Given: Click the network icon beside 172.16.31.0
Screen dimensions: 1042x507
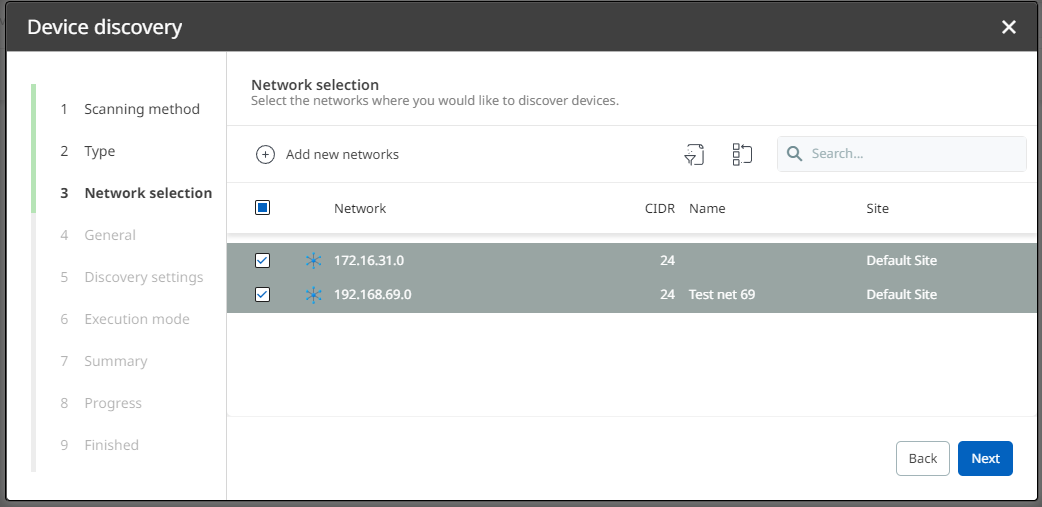Looking at the screenshot, I should pos(314,261).
